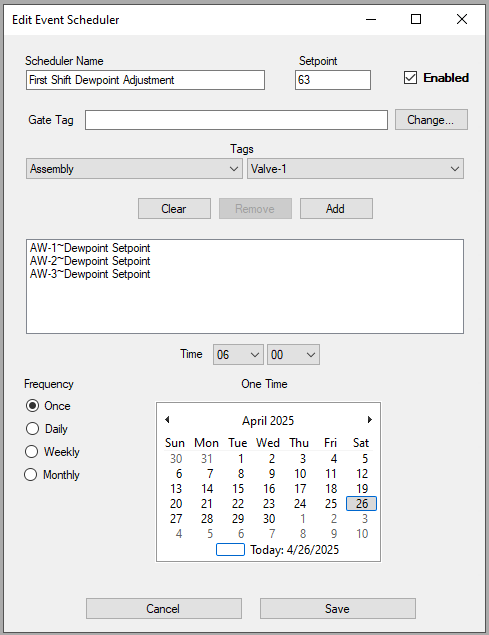This screenshot has width=489, height=635.
Task: Advance calendar to next month
Action: point(369,420)
